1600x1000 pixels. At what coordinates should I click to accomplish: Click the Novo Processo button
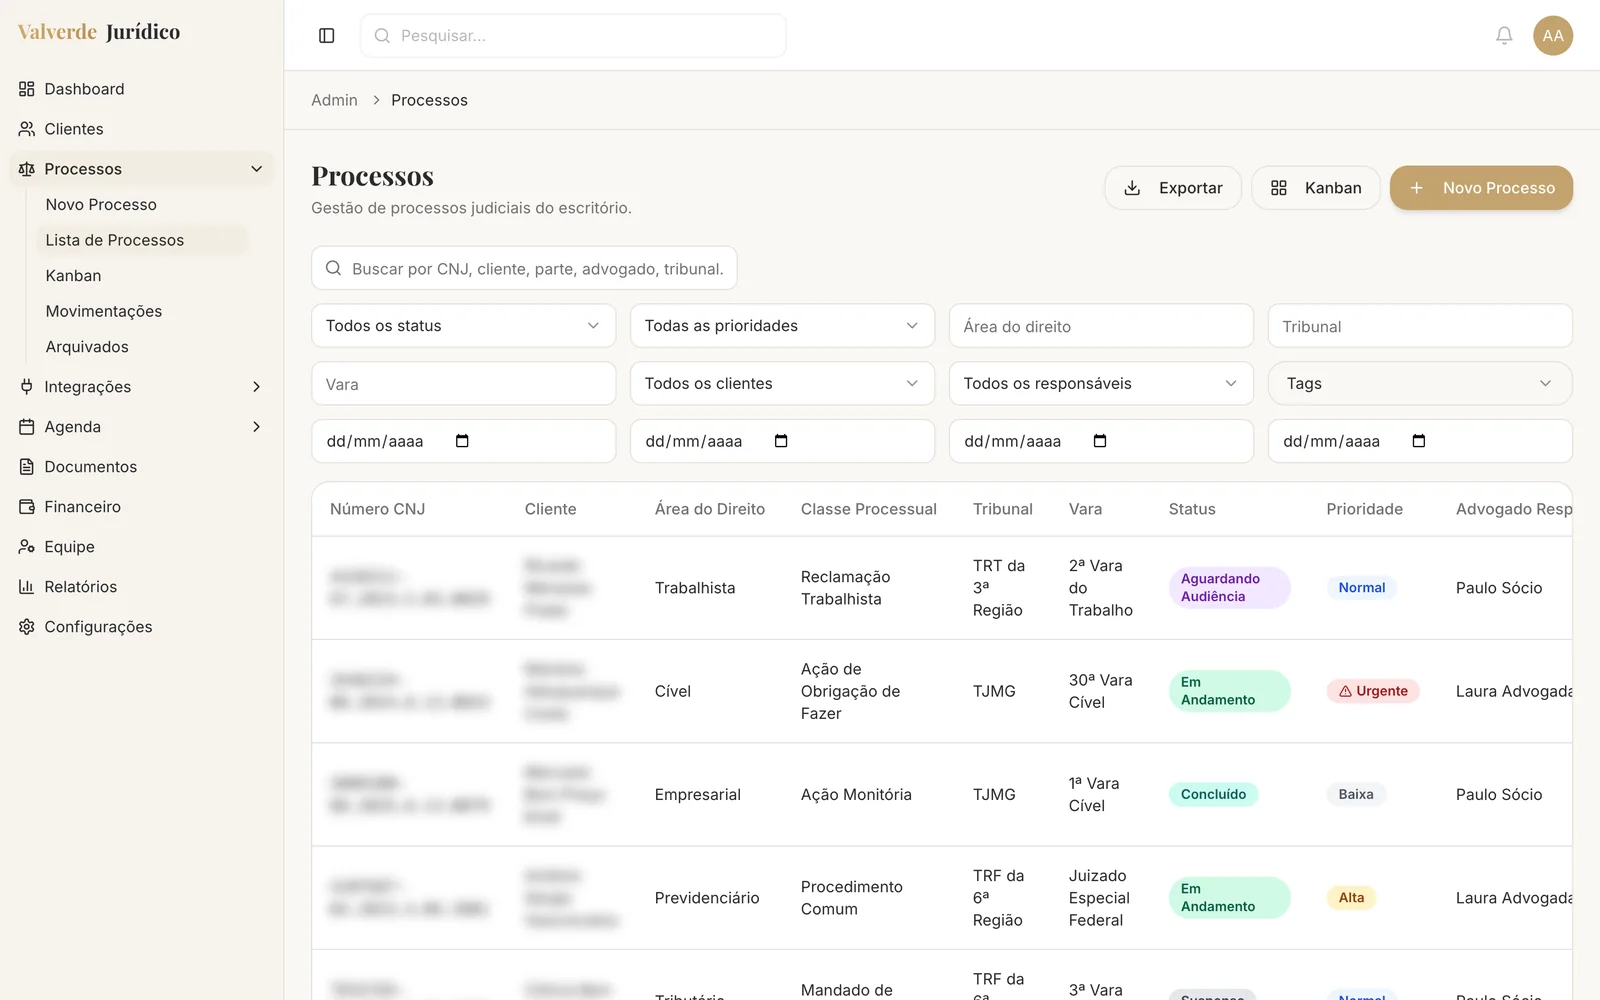(x=1481, y=188)
